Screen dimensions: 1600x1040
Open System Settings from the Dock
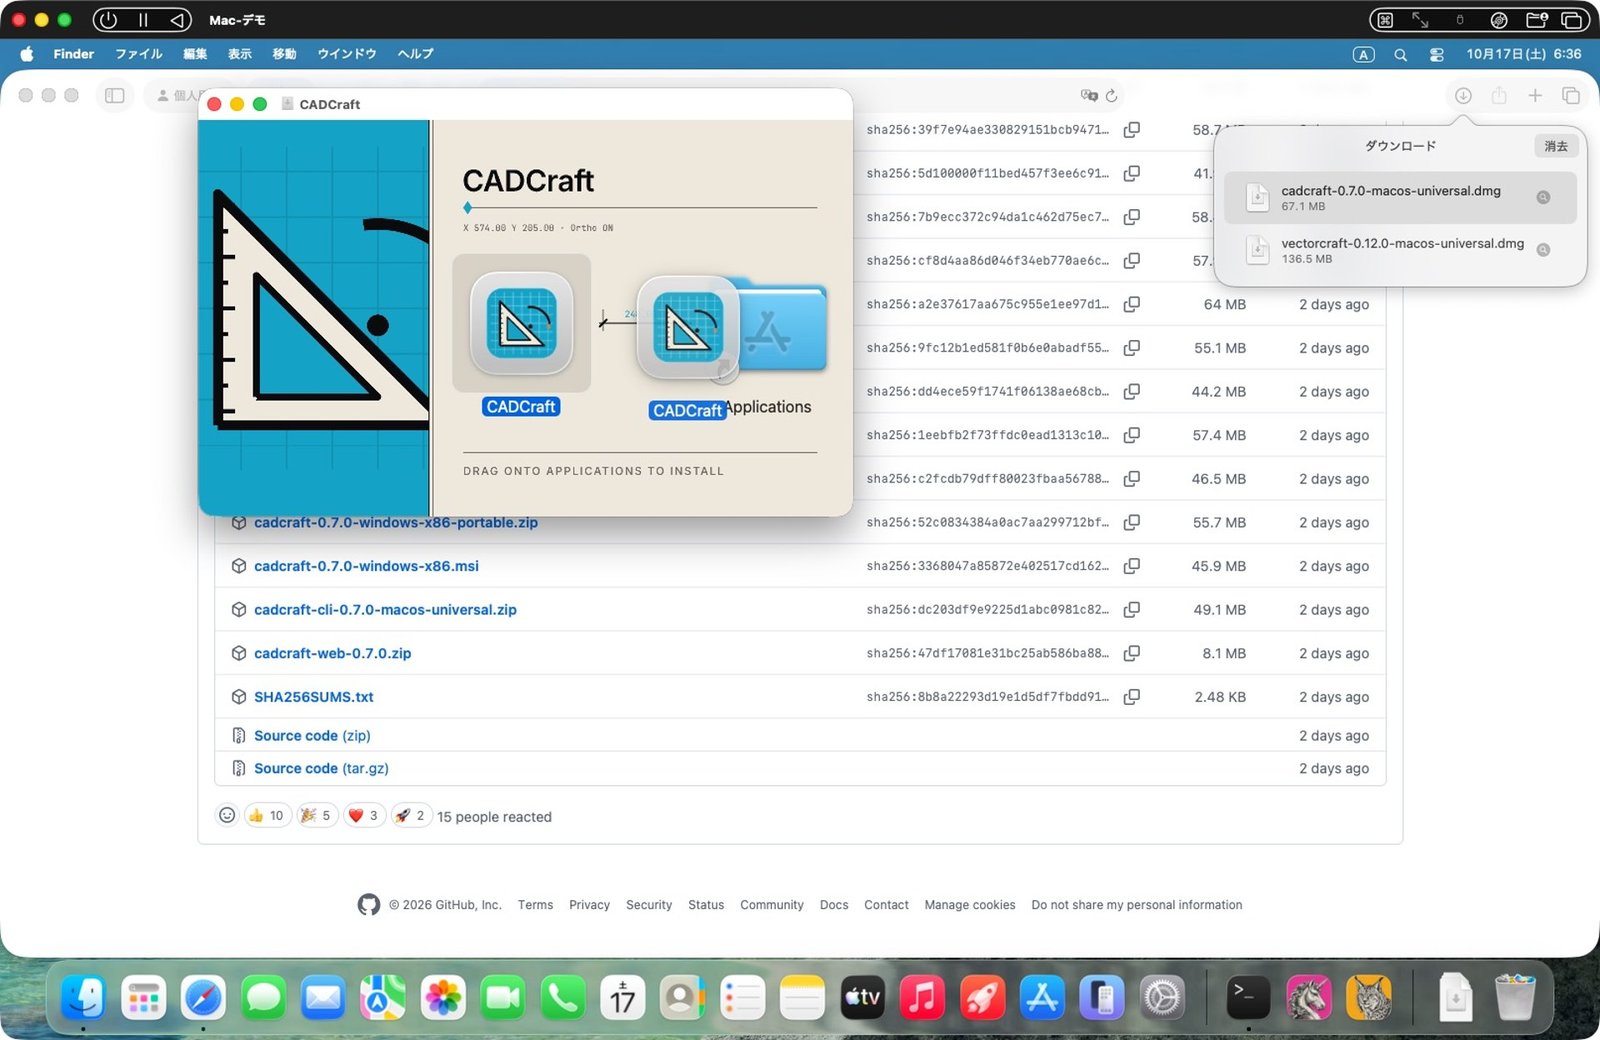coord(1162,997)
